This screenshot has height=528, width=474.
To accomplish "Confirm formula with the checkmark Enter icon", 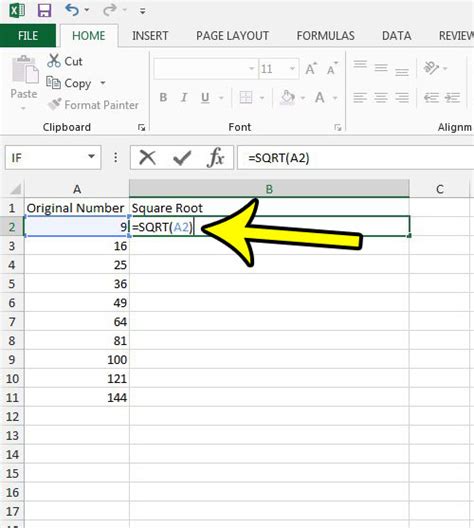I will point(182,158).
